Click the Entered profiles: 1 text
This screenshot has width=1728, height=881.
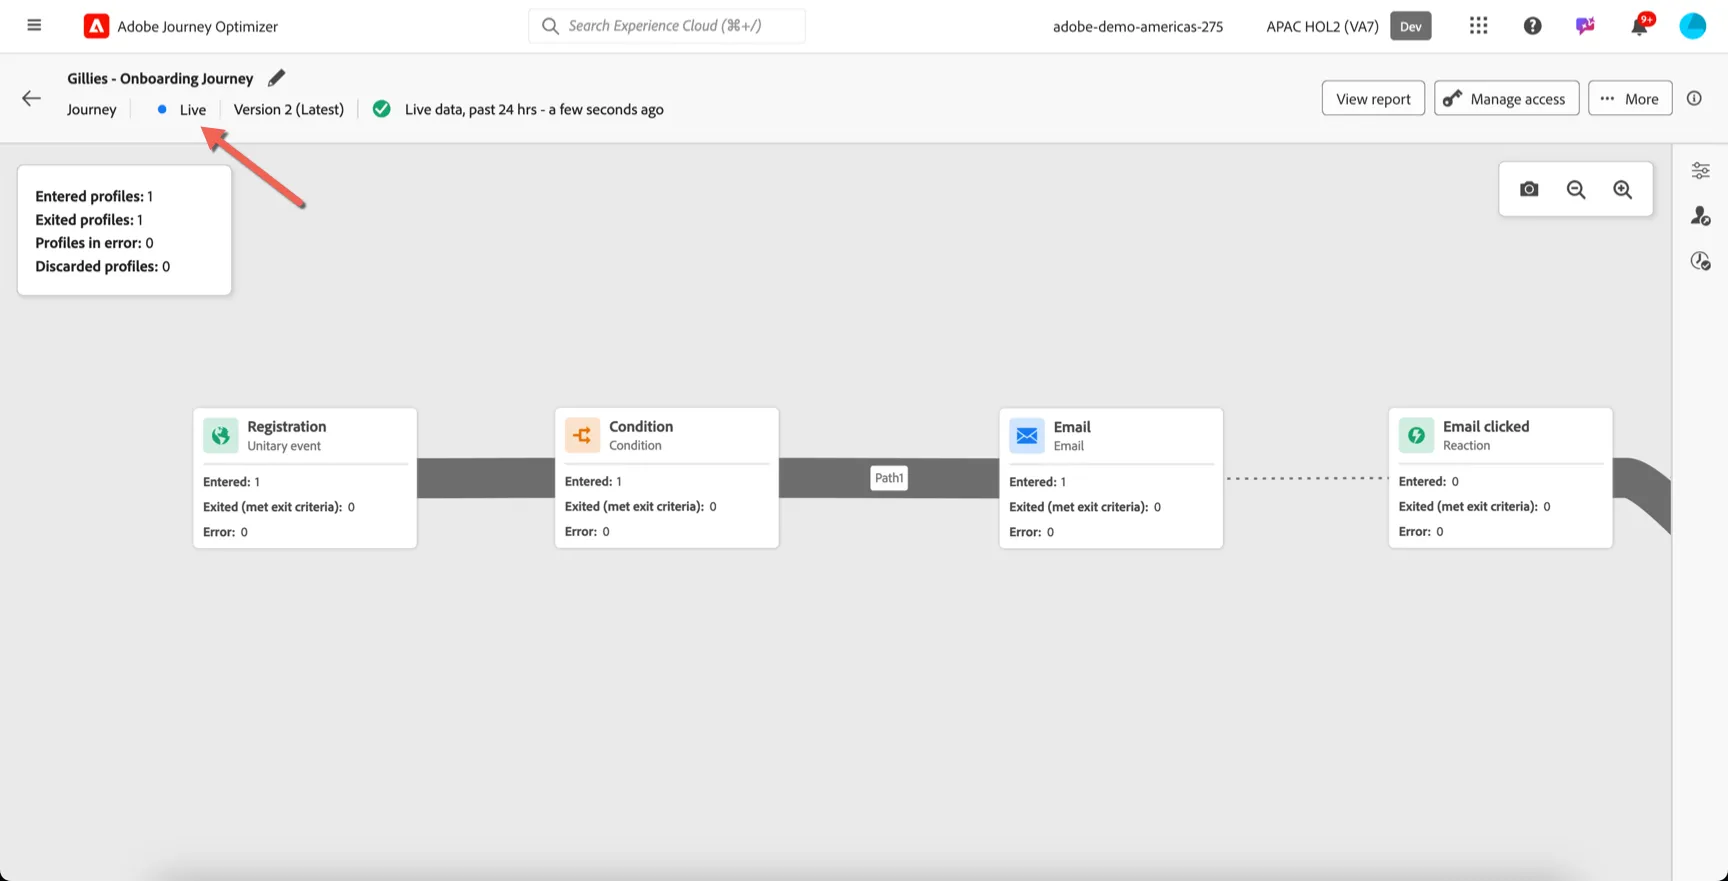[x=94, y=196]
